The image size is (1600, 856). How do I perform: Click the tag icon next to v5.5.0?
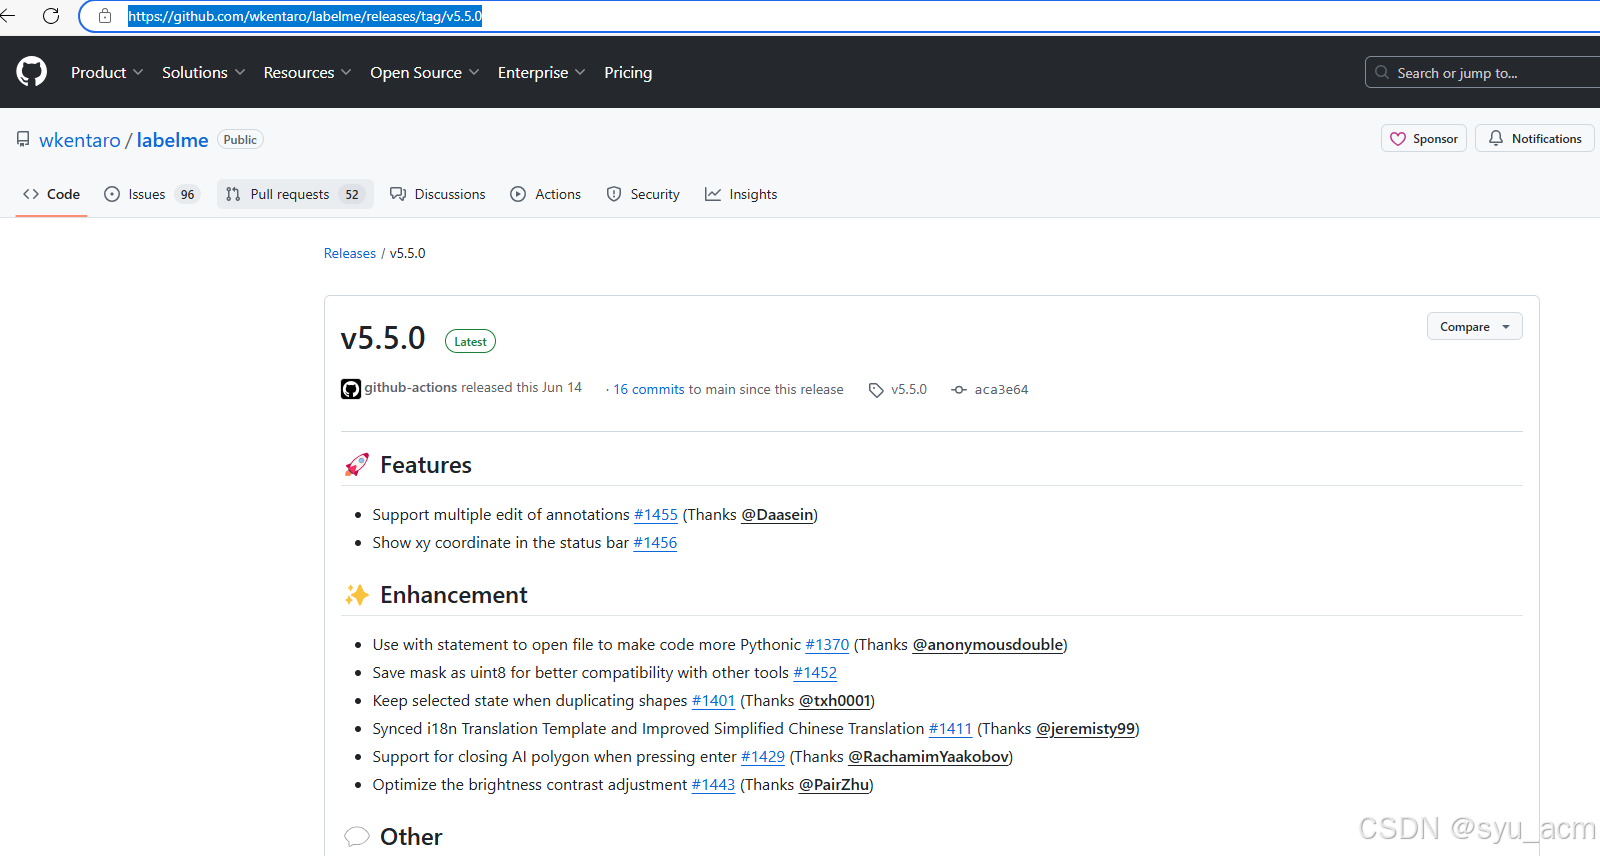[x=876, y=390]
